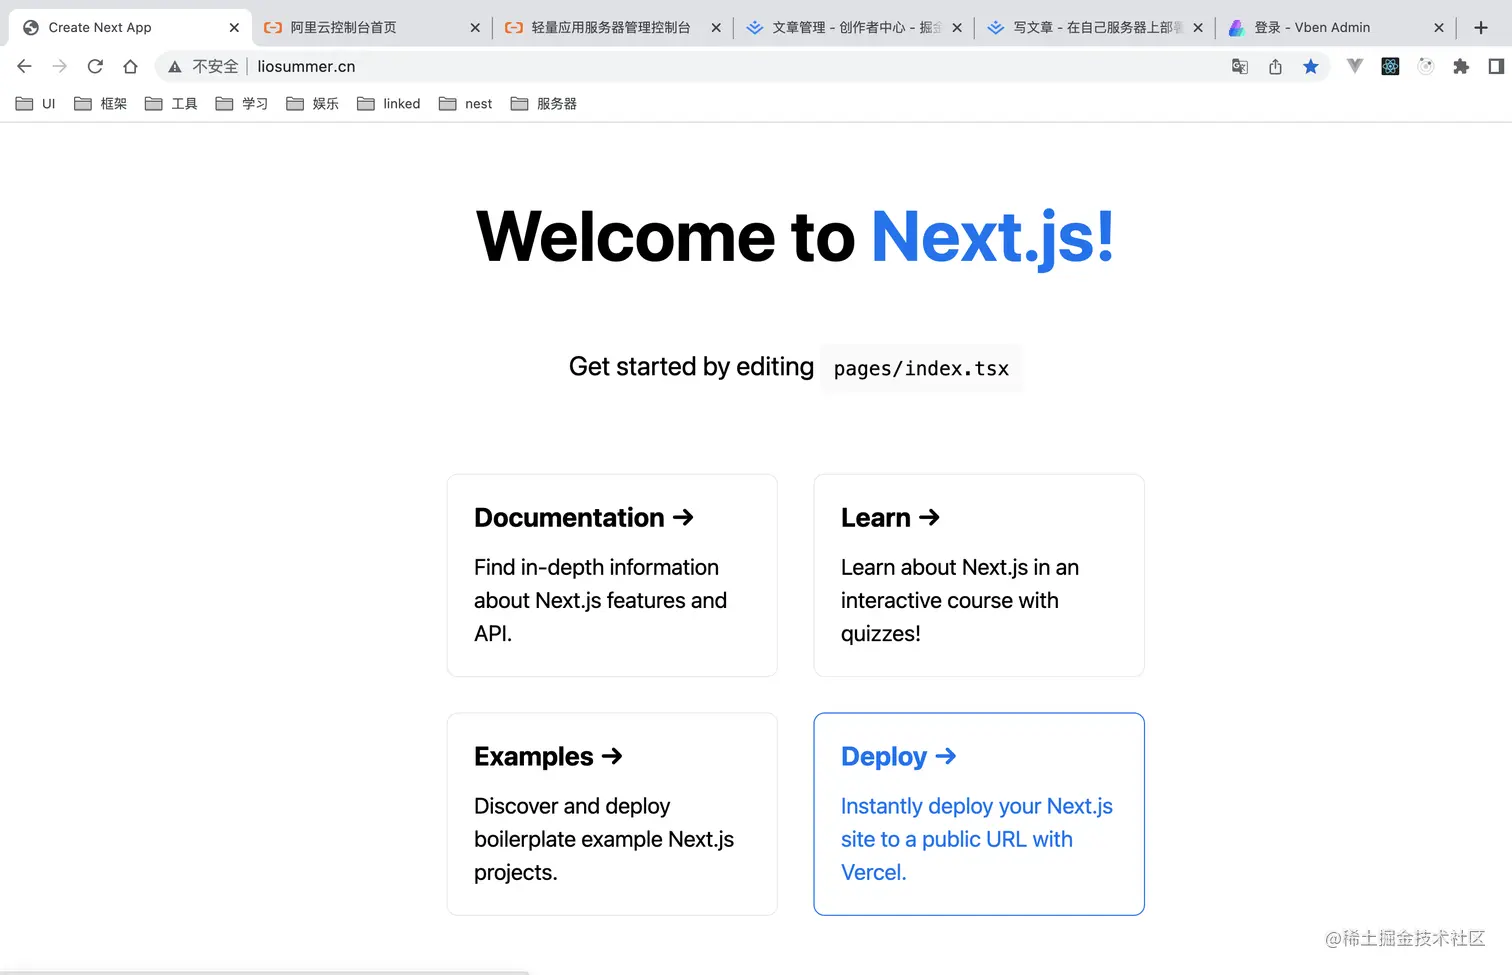
Task: Close the Create Next App tab
Action: click(234, 28)
